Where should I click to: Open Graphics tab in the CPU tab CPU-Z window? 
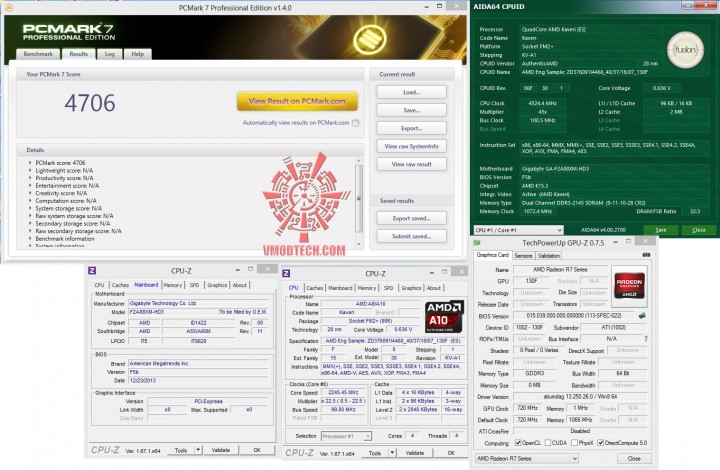pyautogui.click(x=411, y=288)
